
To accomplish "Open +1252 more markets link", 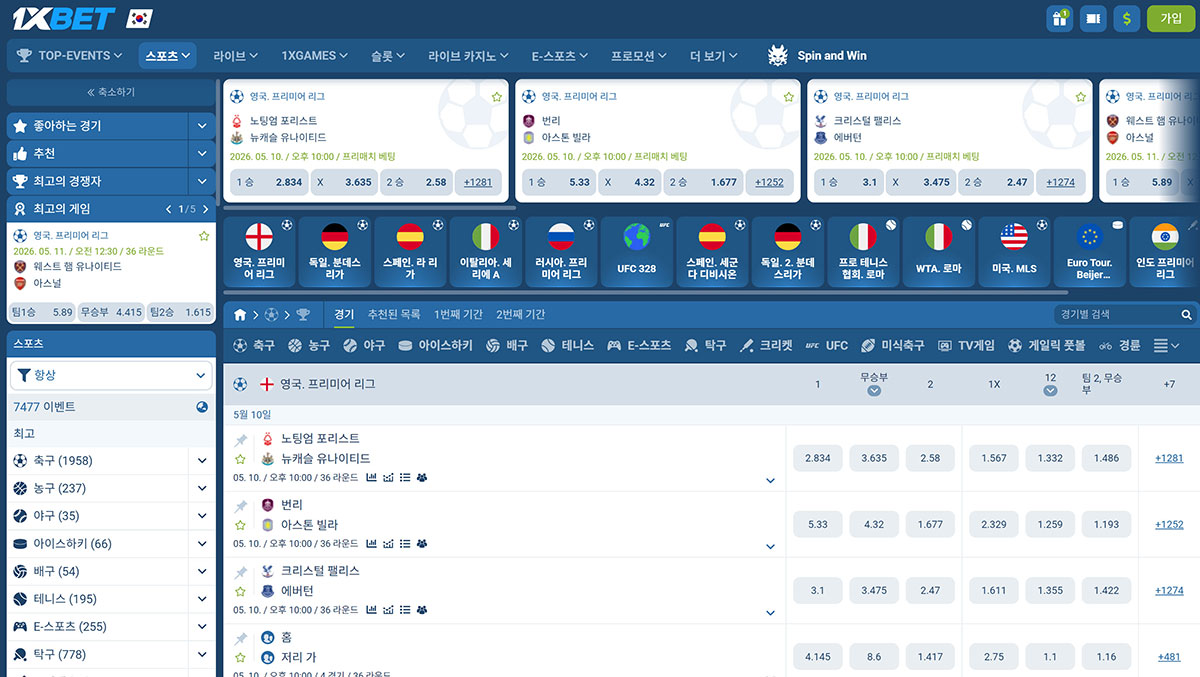I will (1169, 524).
